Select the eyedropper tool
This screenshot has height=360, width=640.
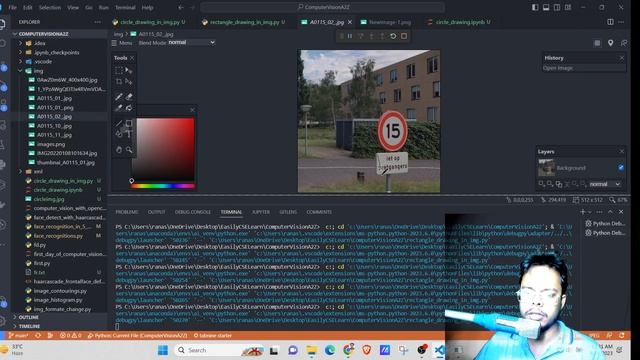(x=119, y=108)
